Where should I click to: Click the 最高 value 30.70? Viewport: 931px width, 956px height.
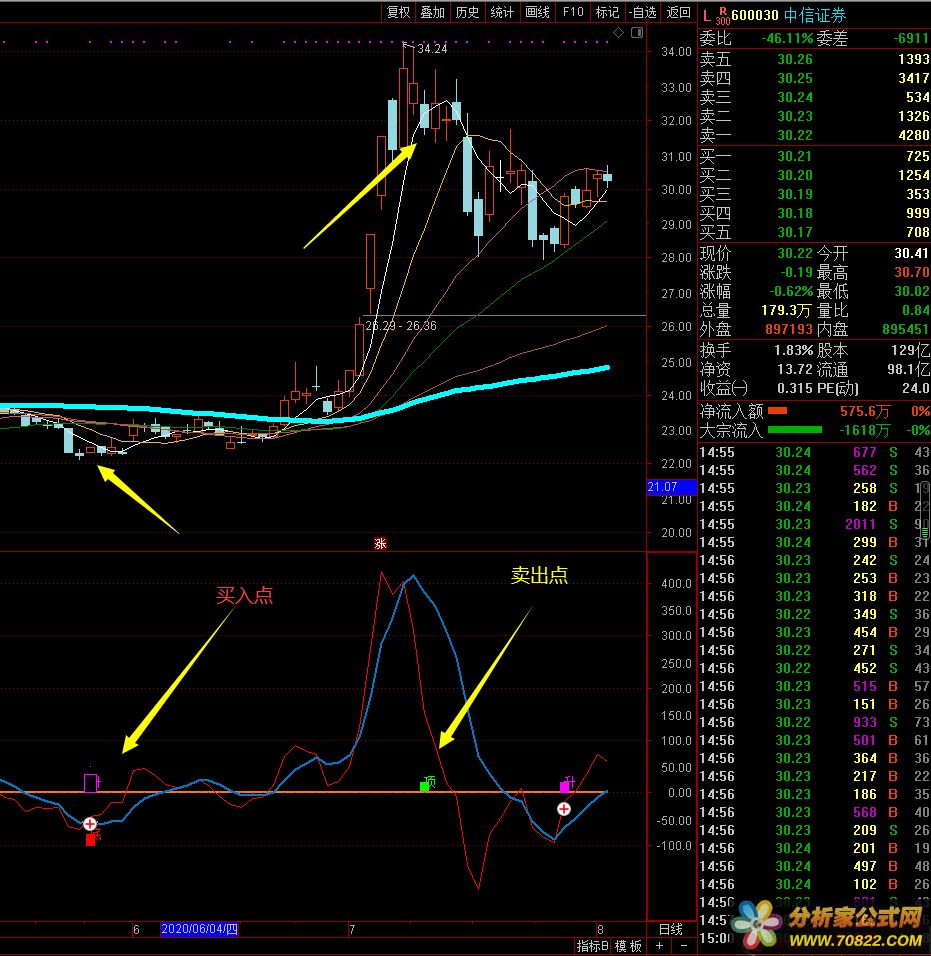coord(911,273)
